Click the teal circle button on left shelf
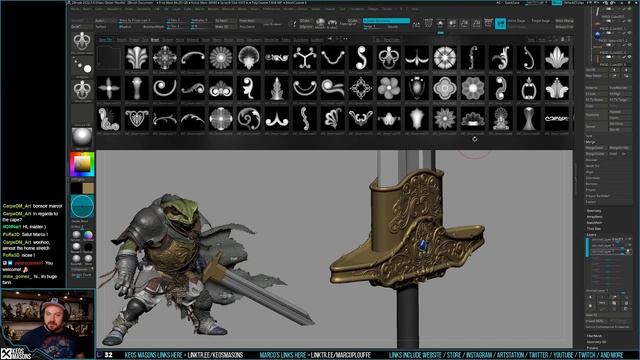The width and height of the screenshot is (640, 360). point(82,207)
